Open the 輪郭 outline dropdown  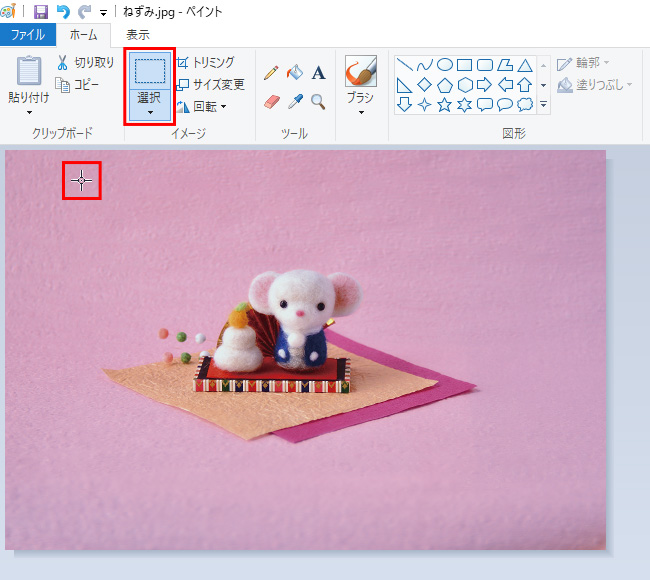click(583, 63)
